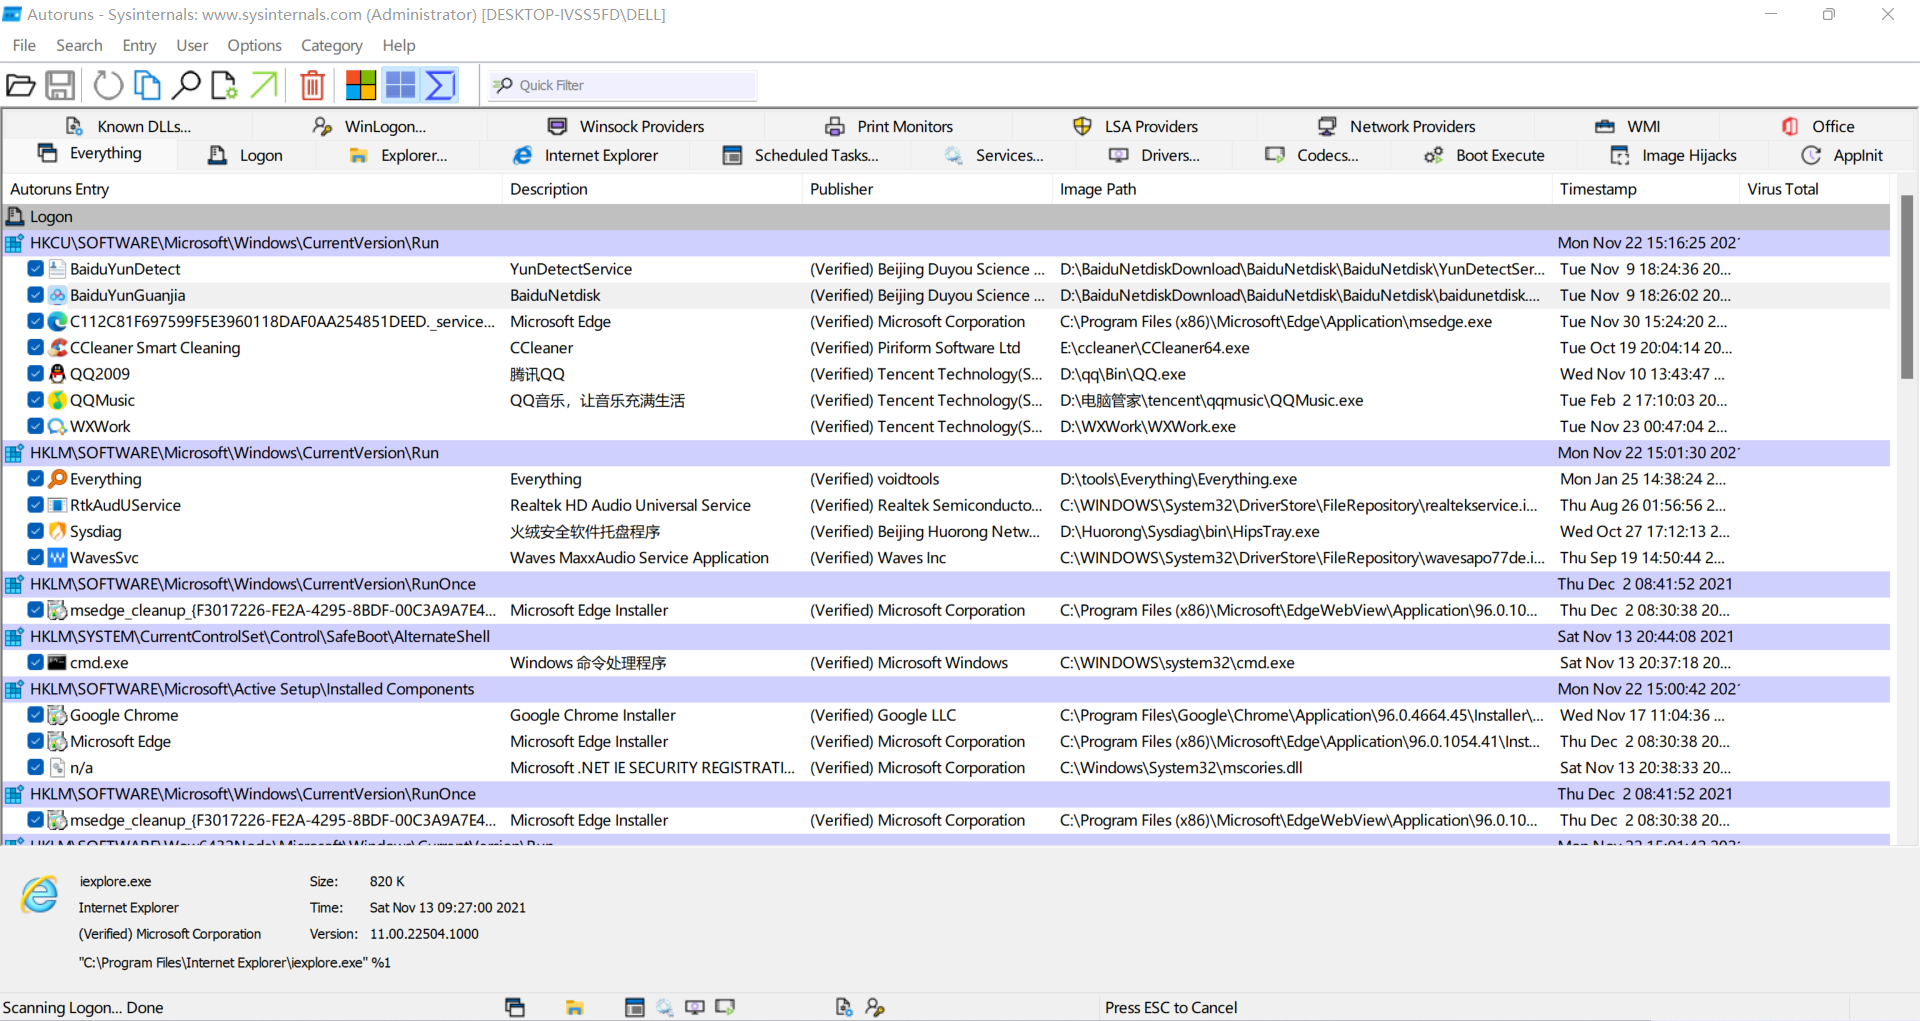Click the Save floppy disk icon
Screen dimensions: 1920x1021
60,86
